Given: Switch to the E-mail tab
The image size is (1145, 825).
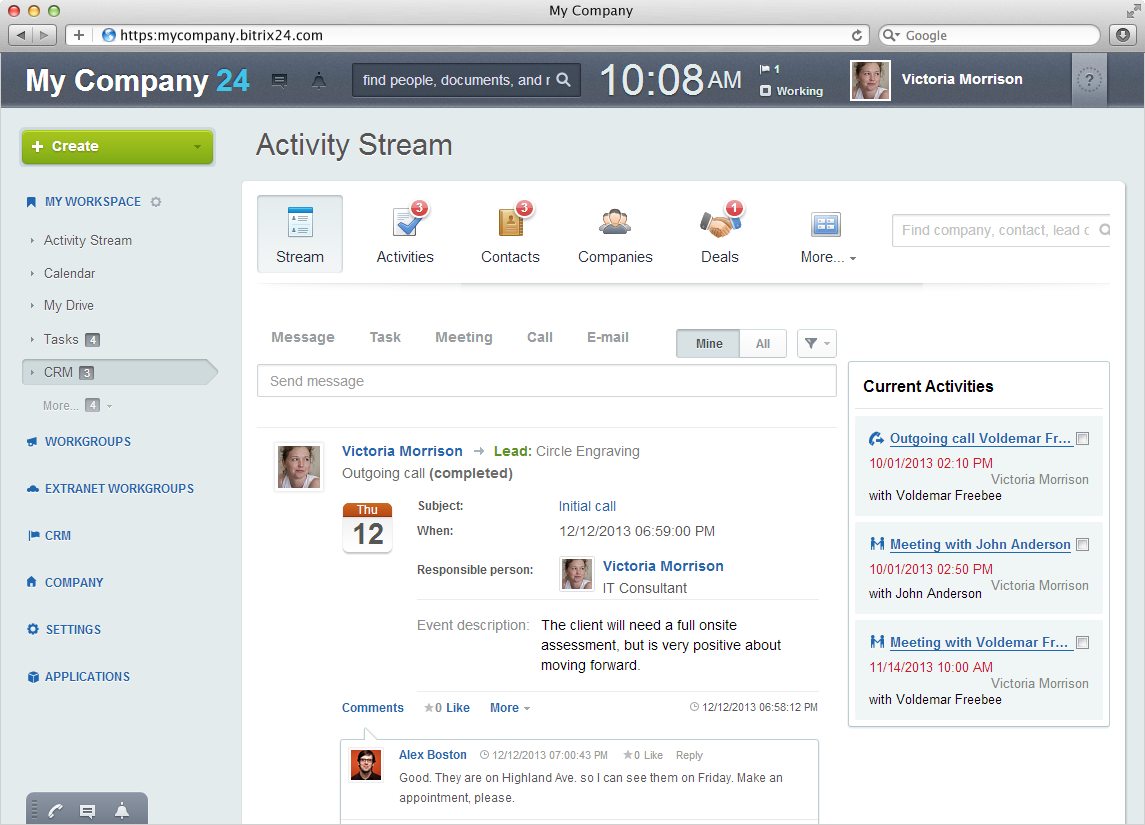Looking at the screenshot, I should [607, 338].
